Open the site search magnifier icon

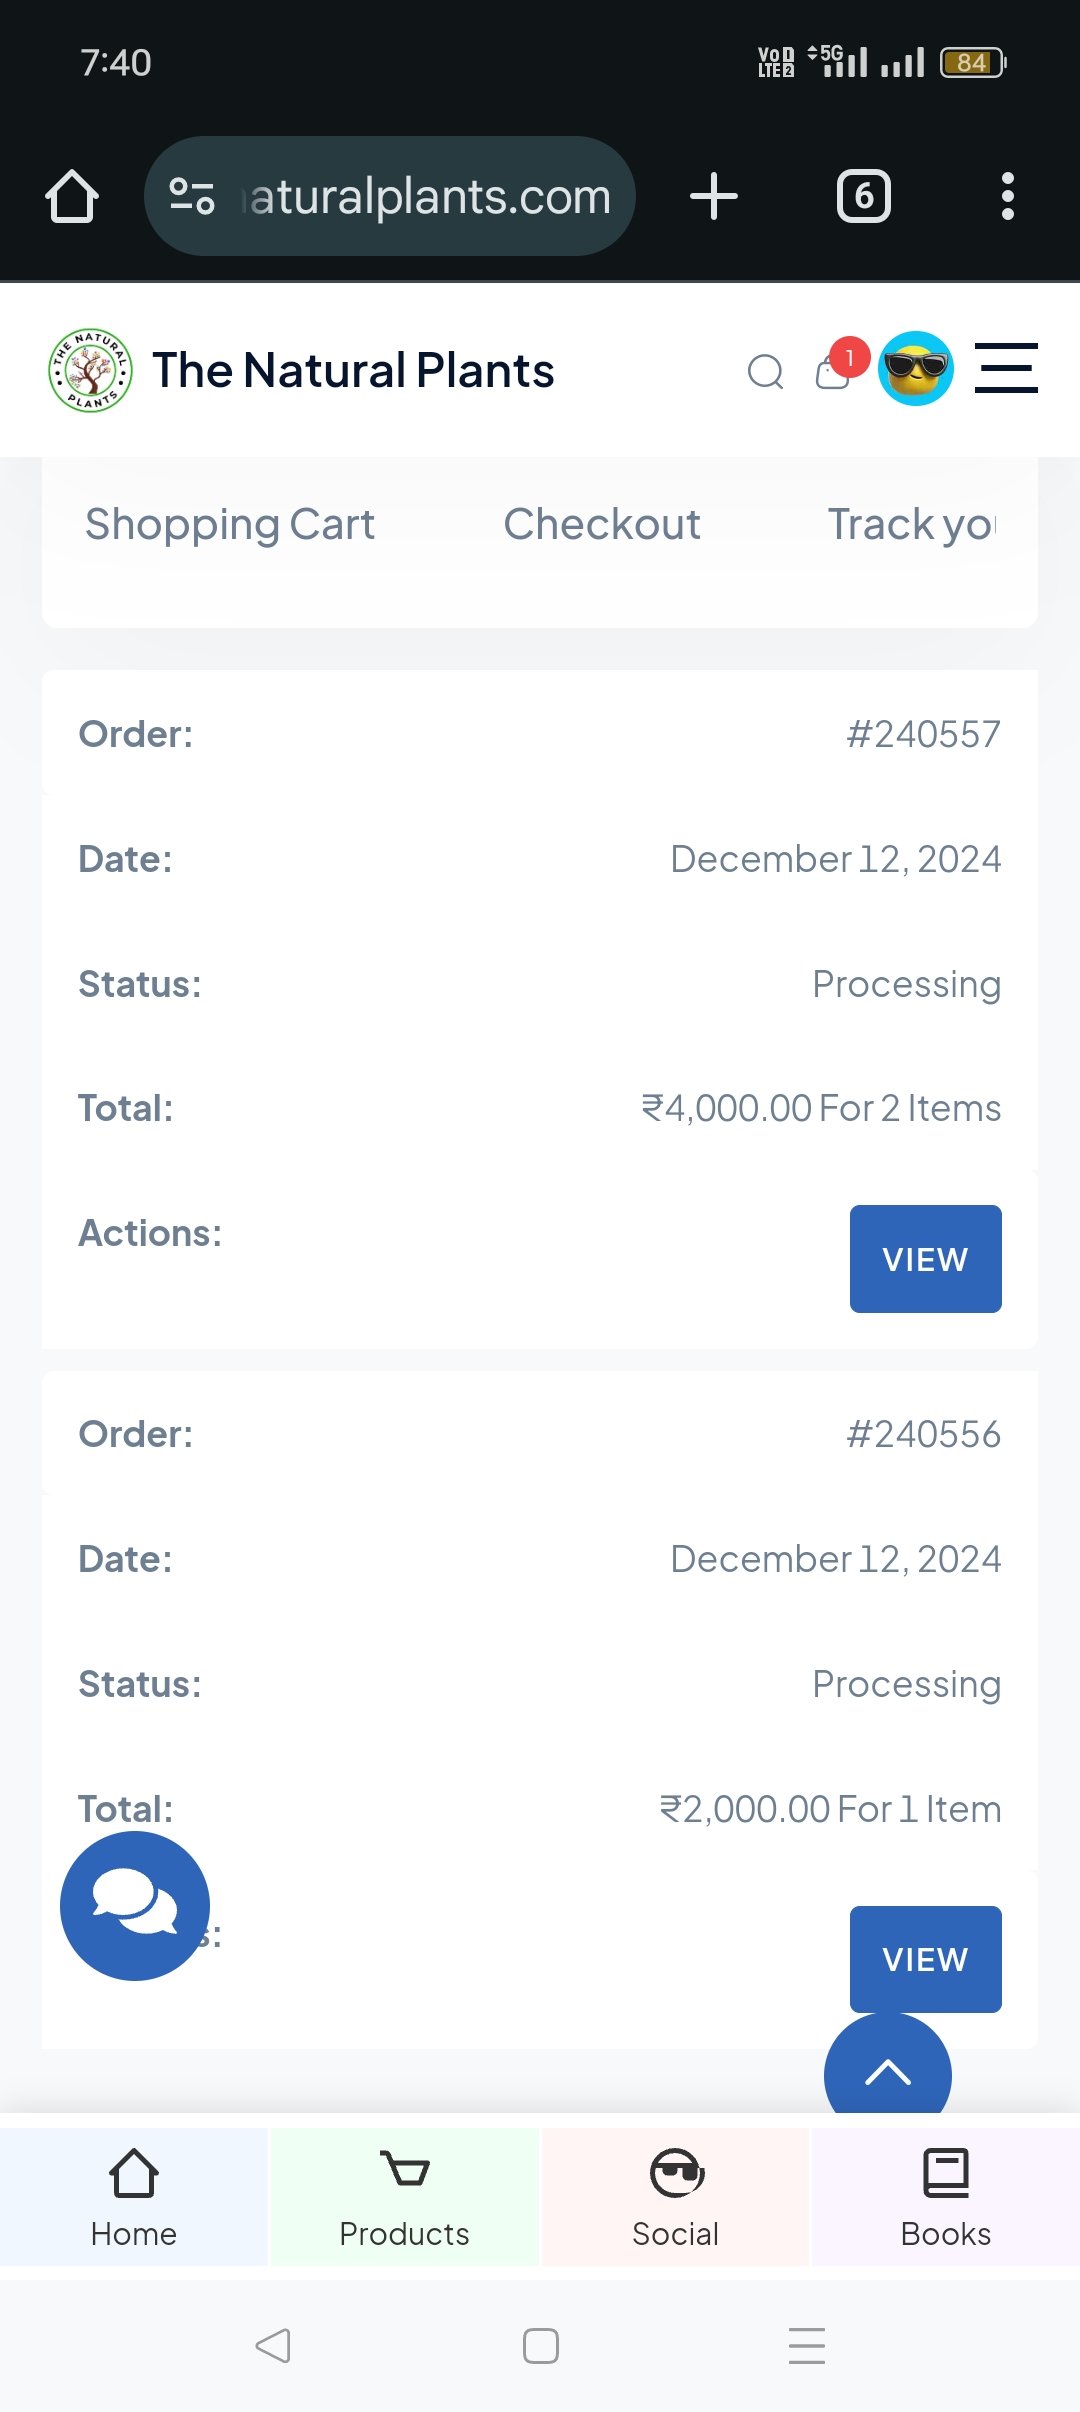tap(765, 372)
